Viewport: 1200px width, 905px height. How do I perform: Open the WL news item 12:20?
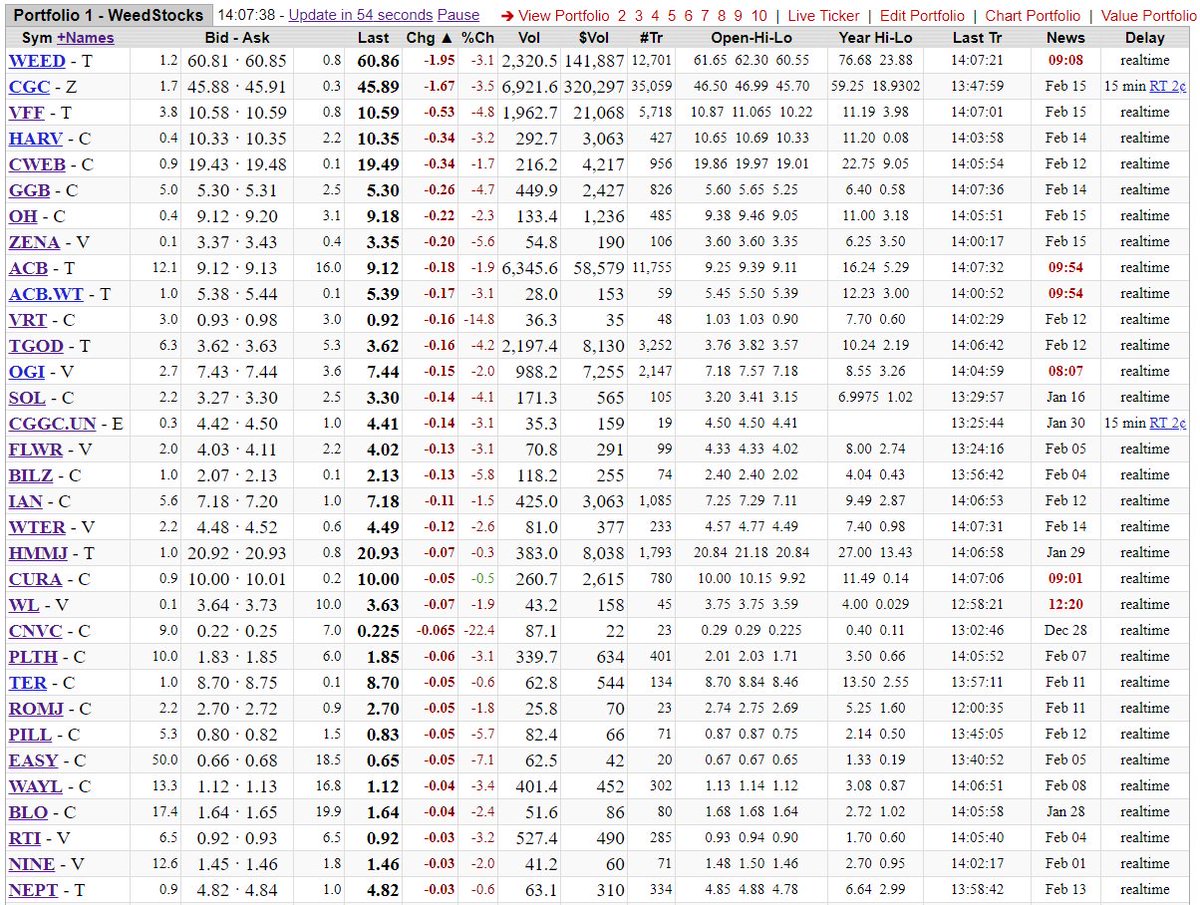click(1065, 605)
